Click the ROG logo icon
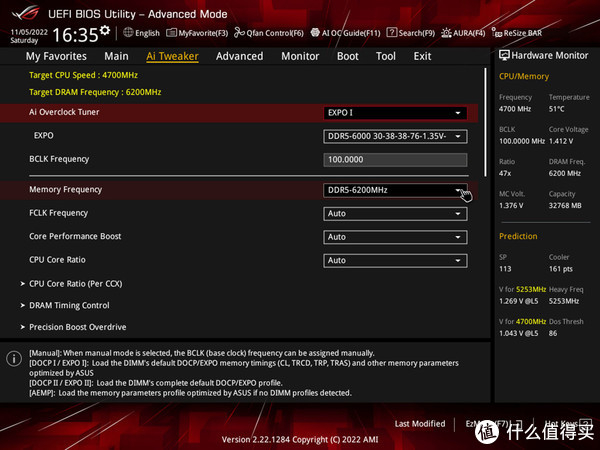Screen dimensions: 600x450 [25, 13]
